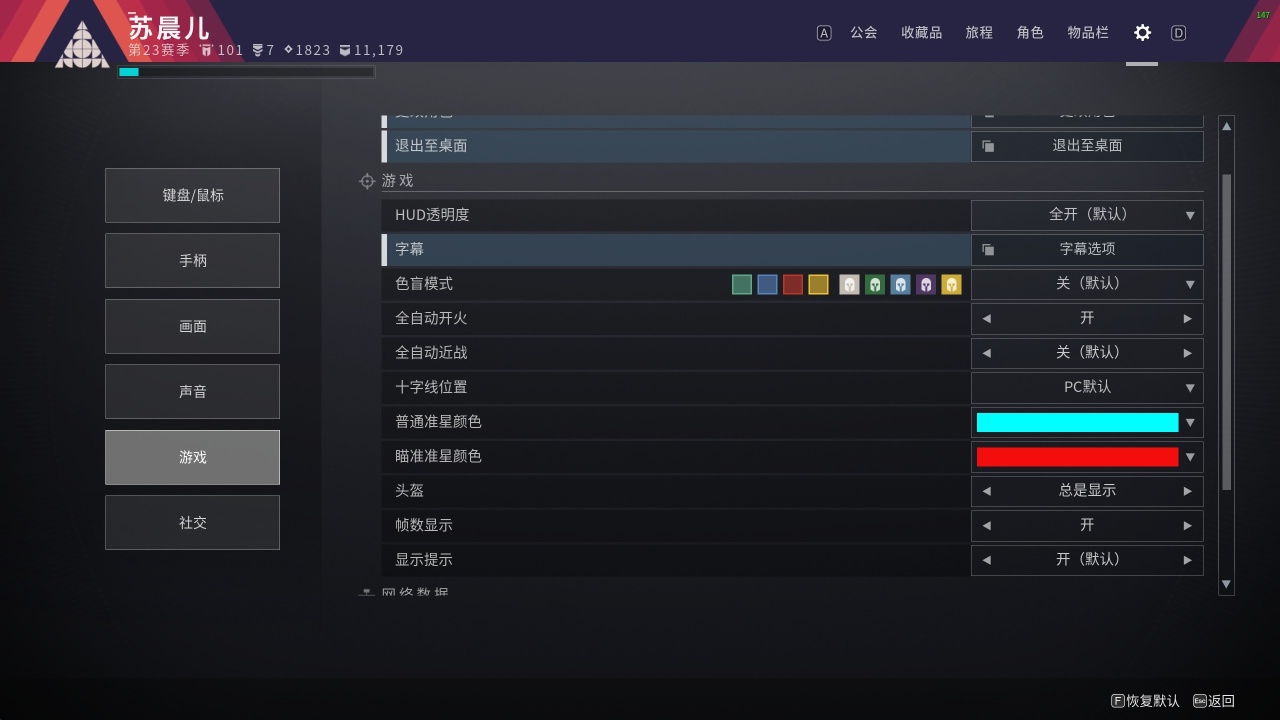
Task: Click the D key next-tab icon
Action: [1178, 33]
